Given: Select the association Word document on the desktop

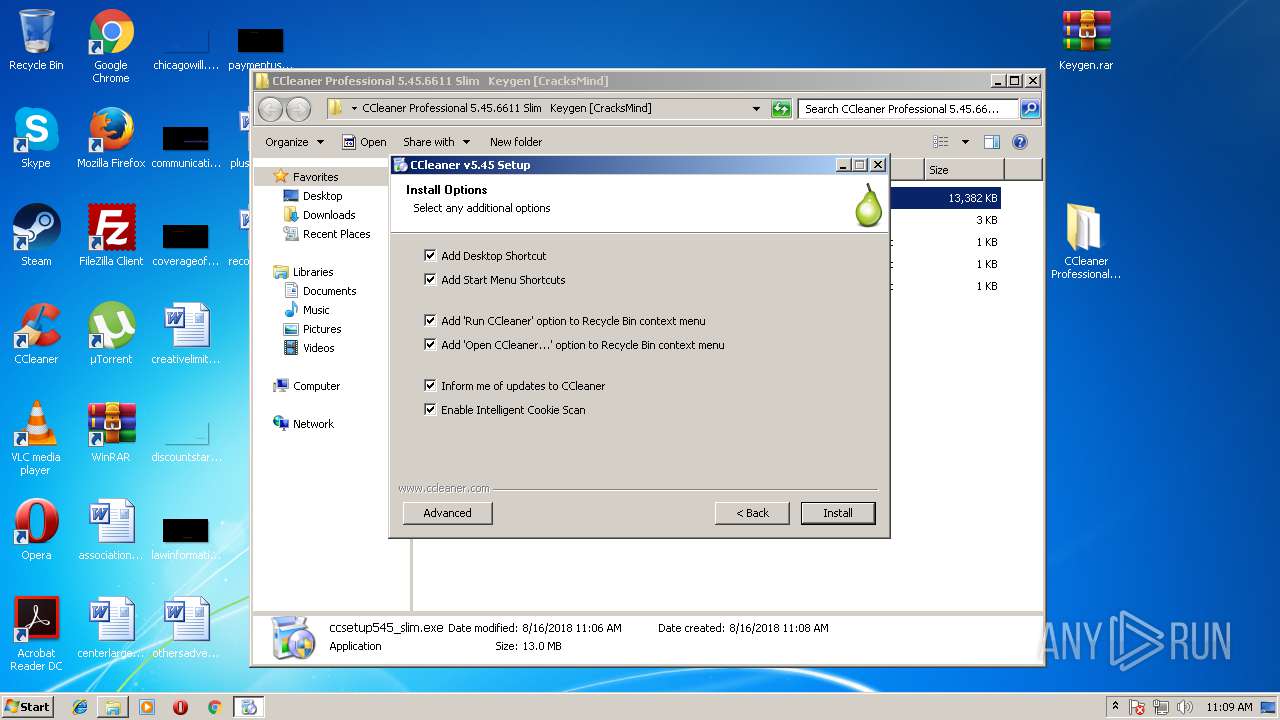Looking at the screenshot, I should point(111,530).
